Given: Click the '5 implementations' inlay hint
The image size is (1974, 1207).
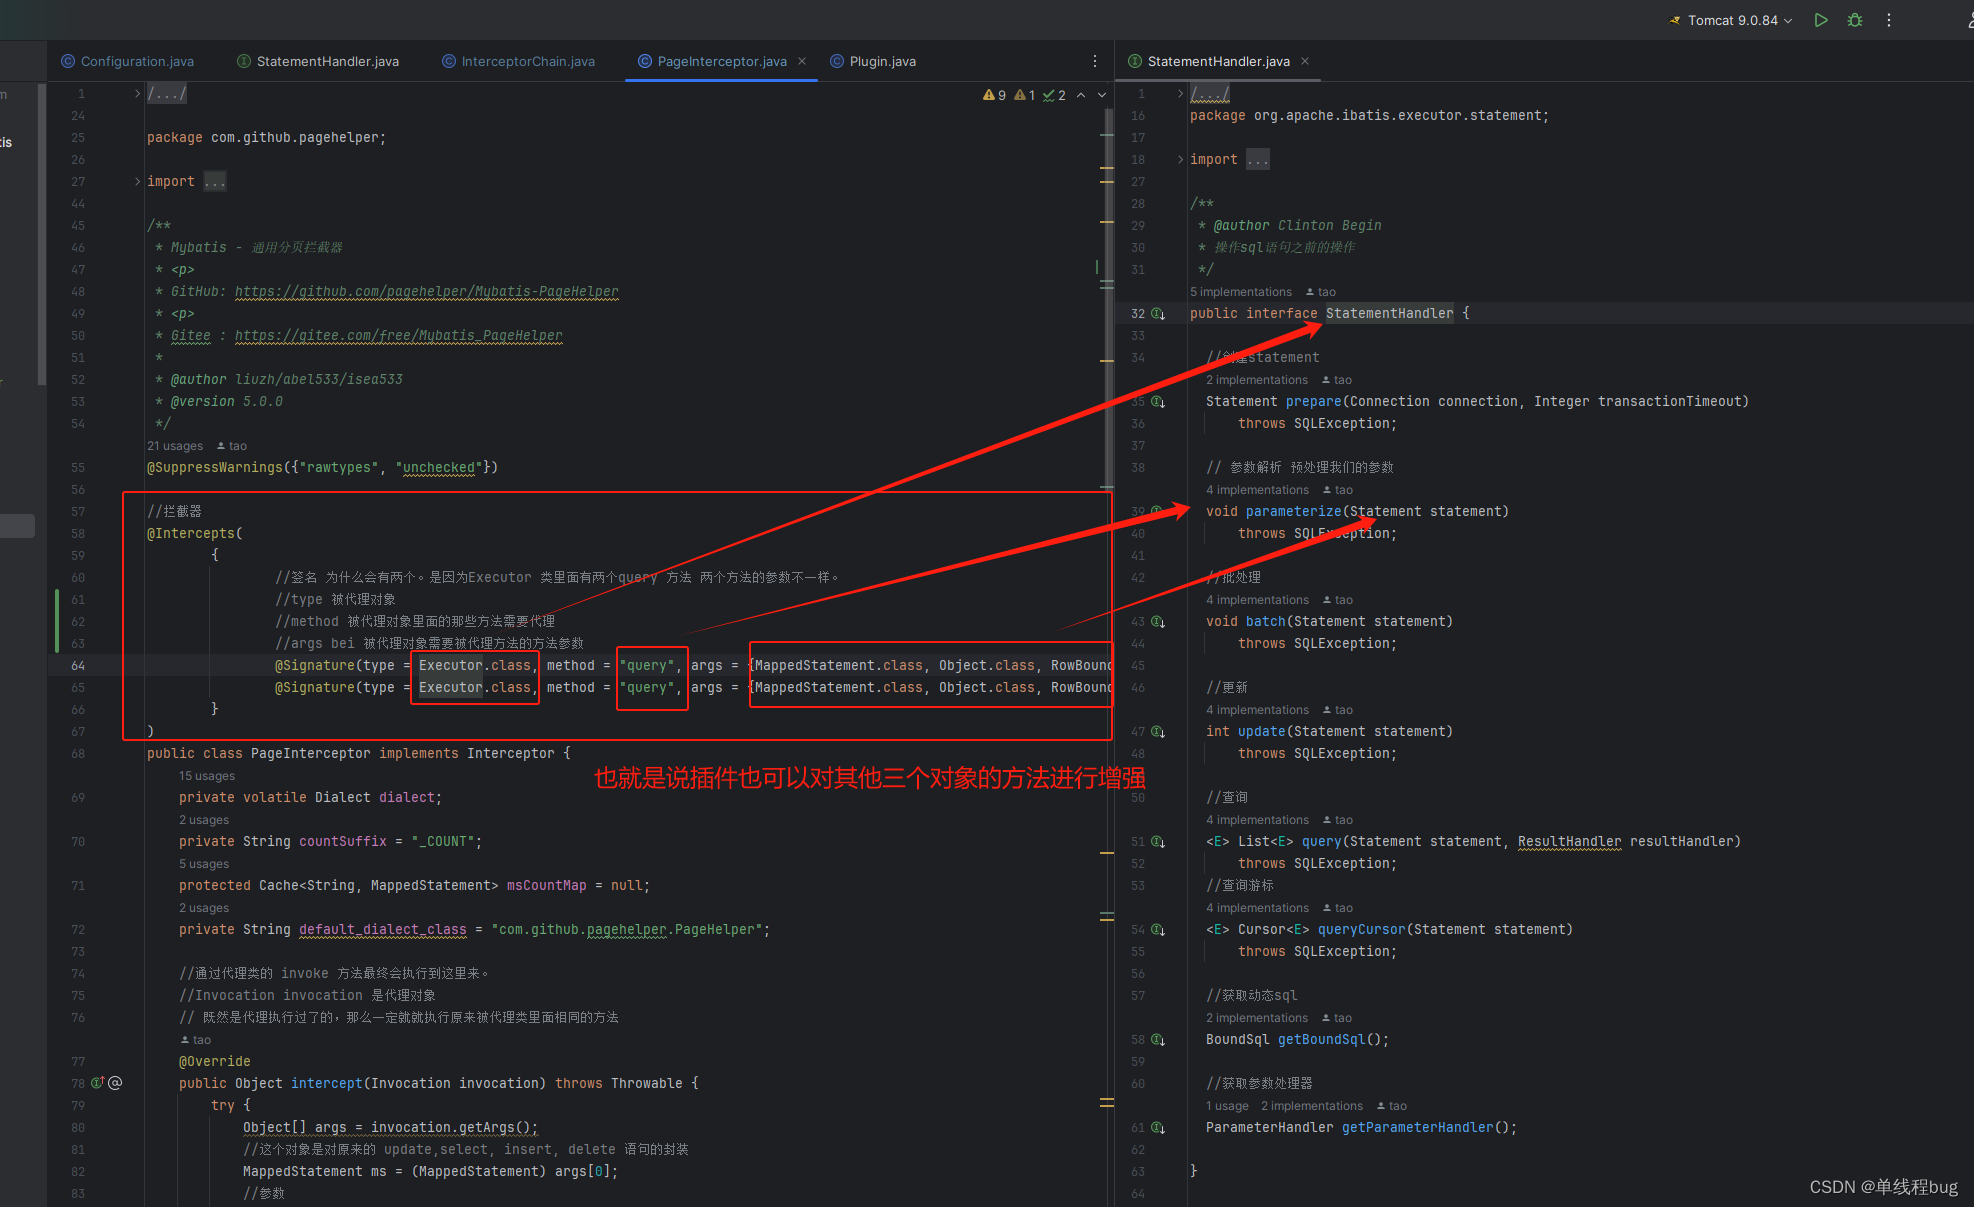Looking at the screenshot, I should [1240, 292].
